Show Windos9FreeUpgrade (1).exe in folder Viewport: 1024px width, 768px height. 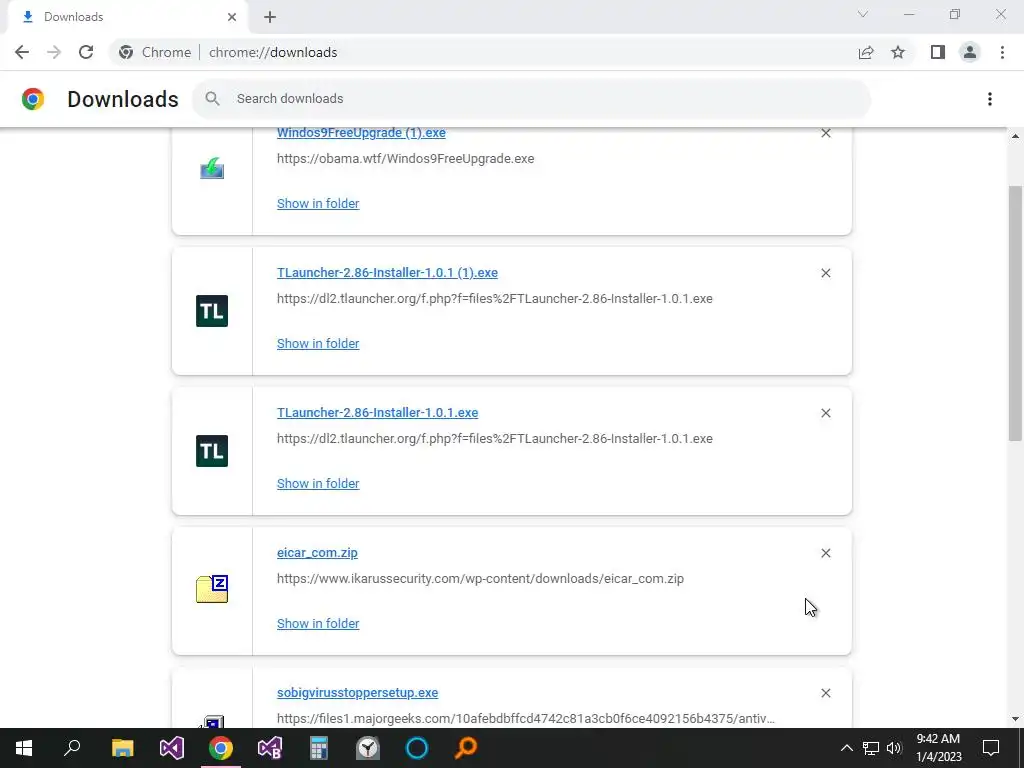coord(318,204)
